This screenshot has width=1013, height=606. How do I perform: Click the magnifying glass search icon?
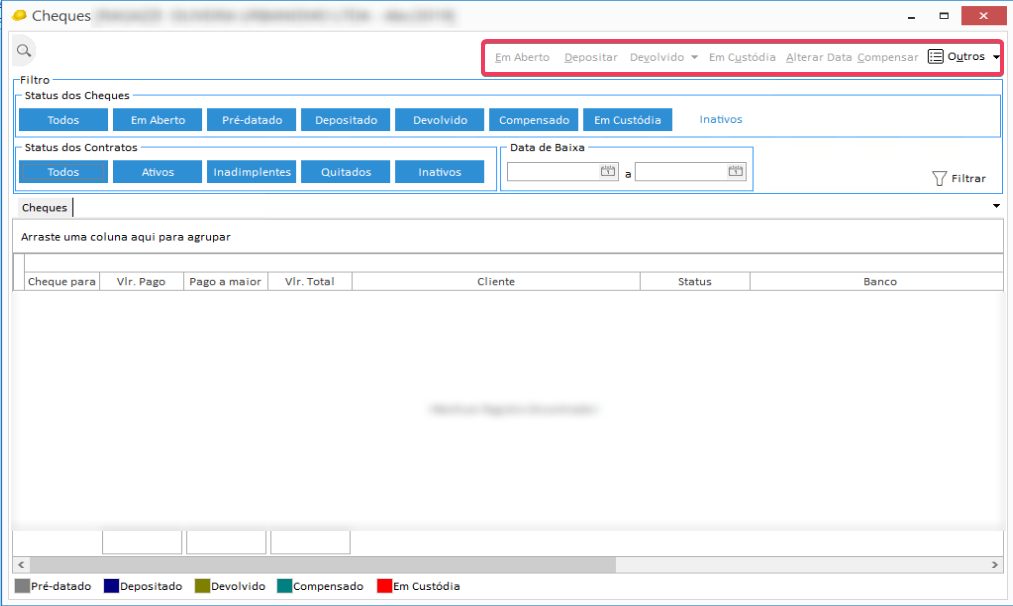pos(23,50)
